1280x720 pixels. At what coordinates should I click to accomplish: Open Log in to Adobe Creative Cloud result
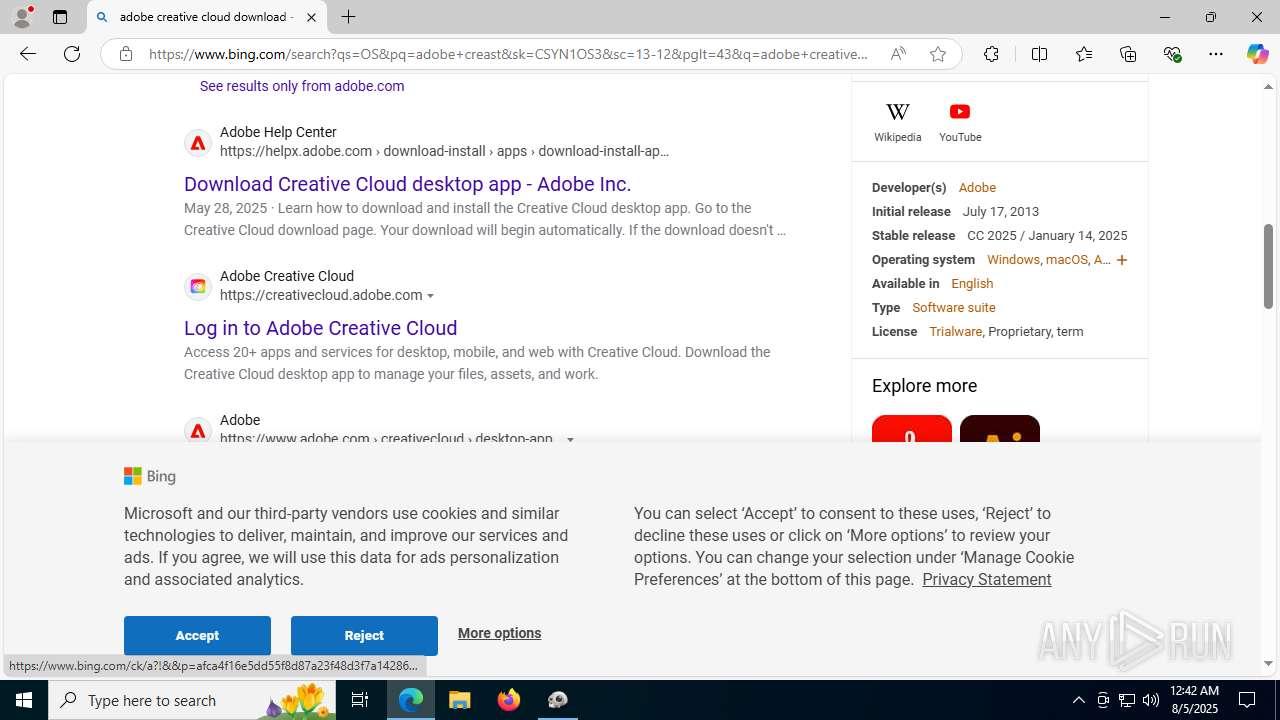tap(320, 328)
